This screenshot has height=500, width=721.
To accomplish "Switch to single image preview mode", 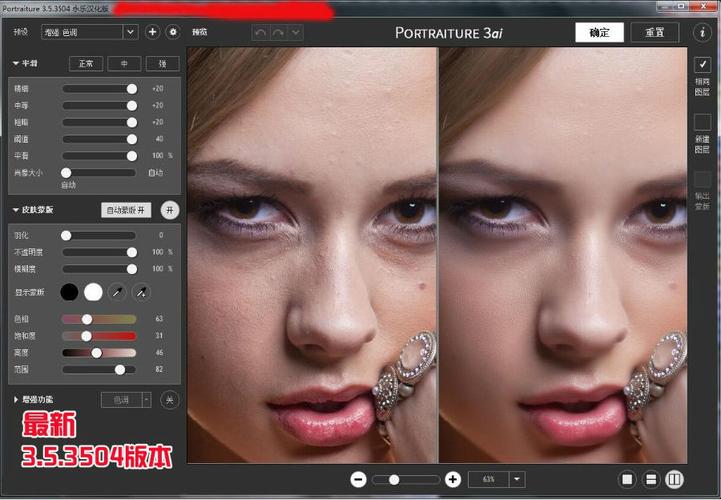I will 627,480.
